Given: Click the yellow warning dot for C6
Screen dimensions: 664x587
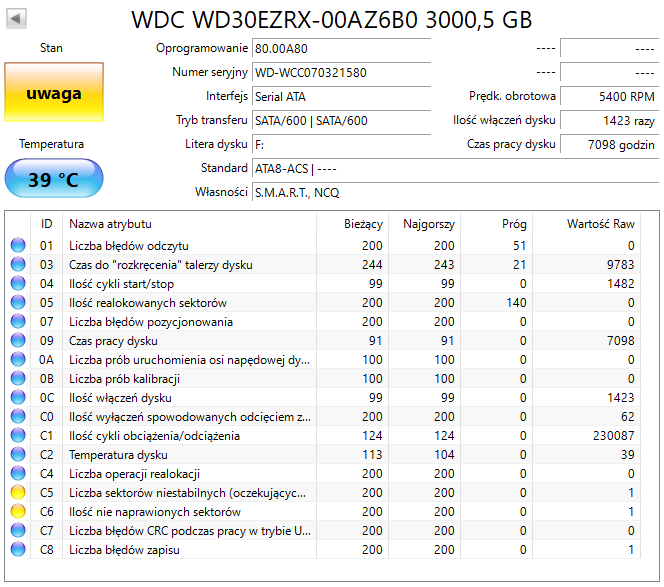Looking at the screenshot, I should [18, 512].
